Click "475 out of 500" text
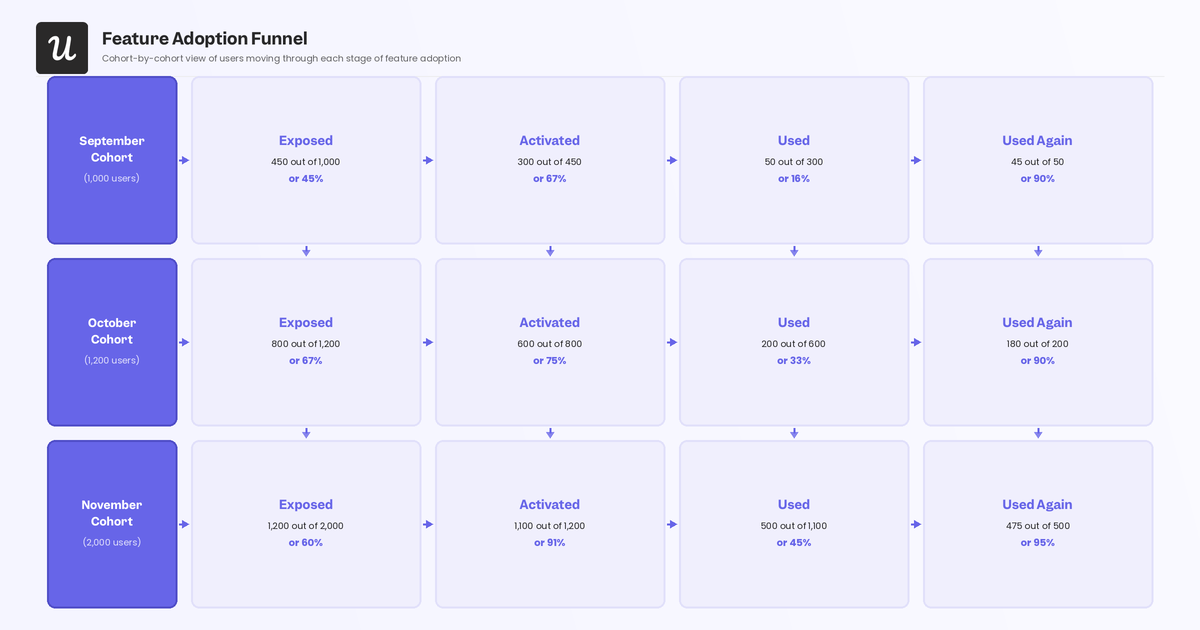 (x=1038, y=526)
